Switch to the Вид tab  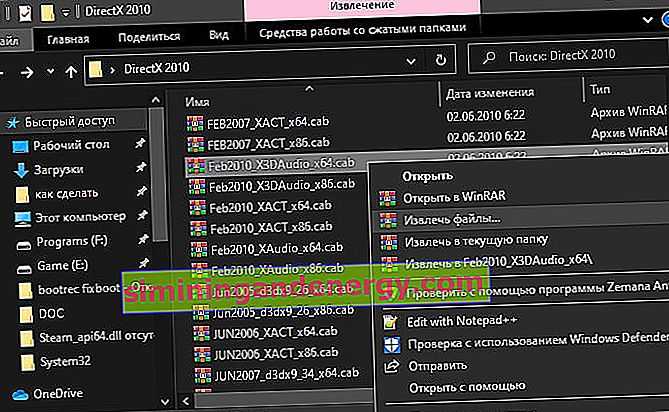219,35
